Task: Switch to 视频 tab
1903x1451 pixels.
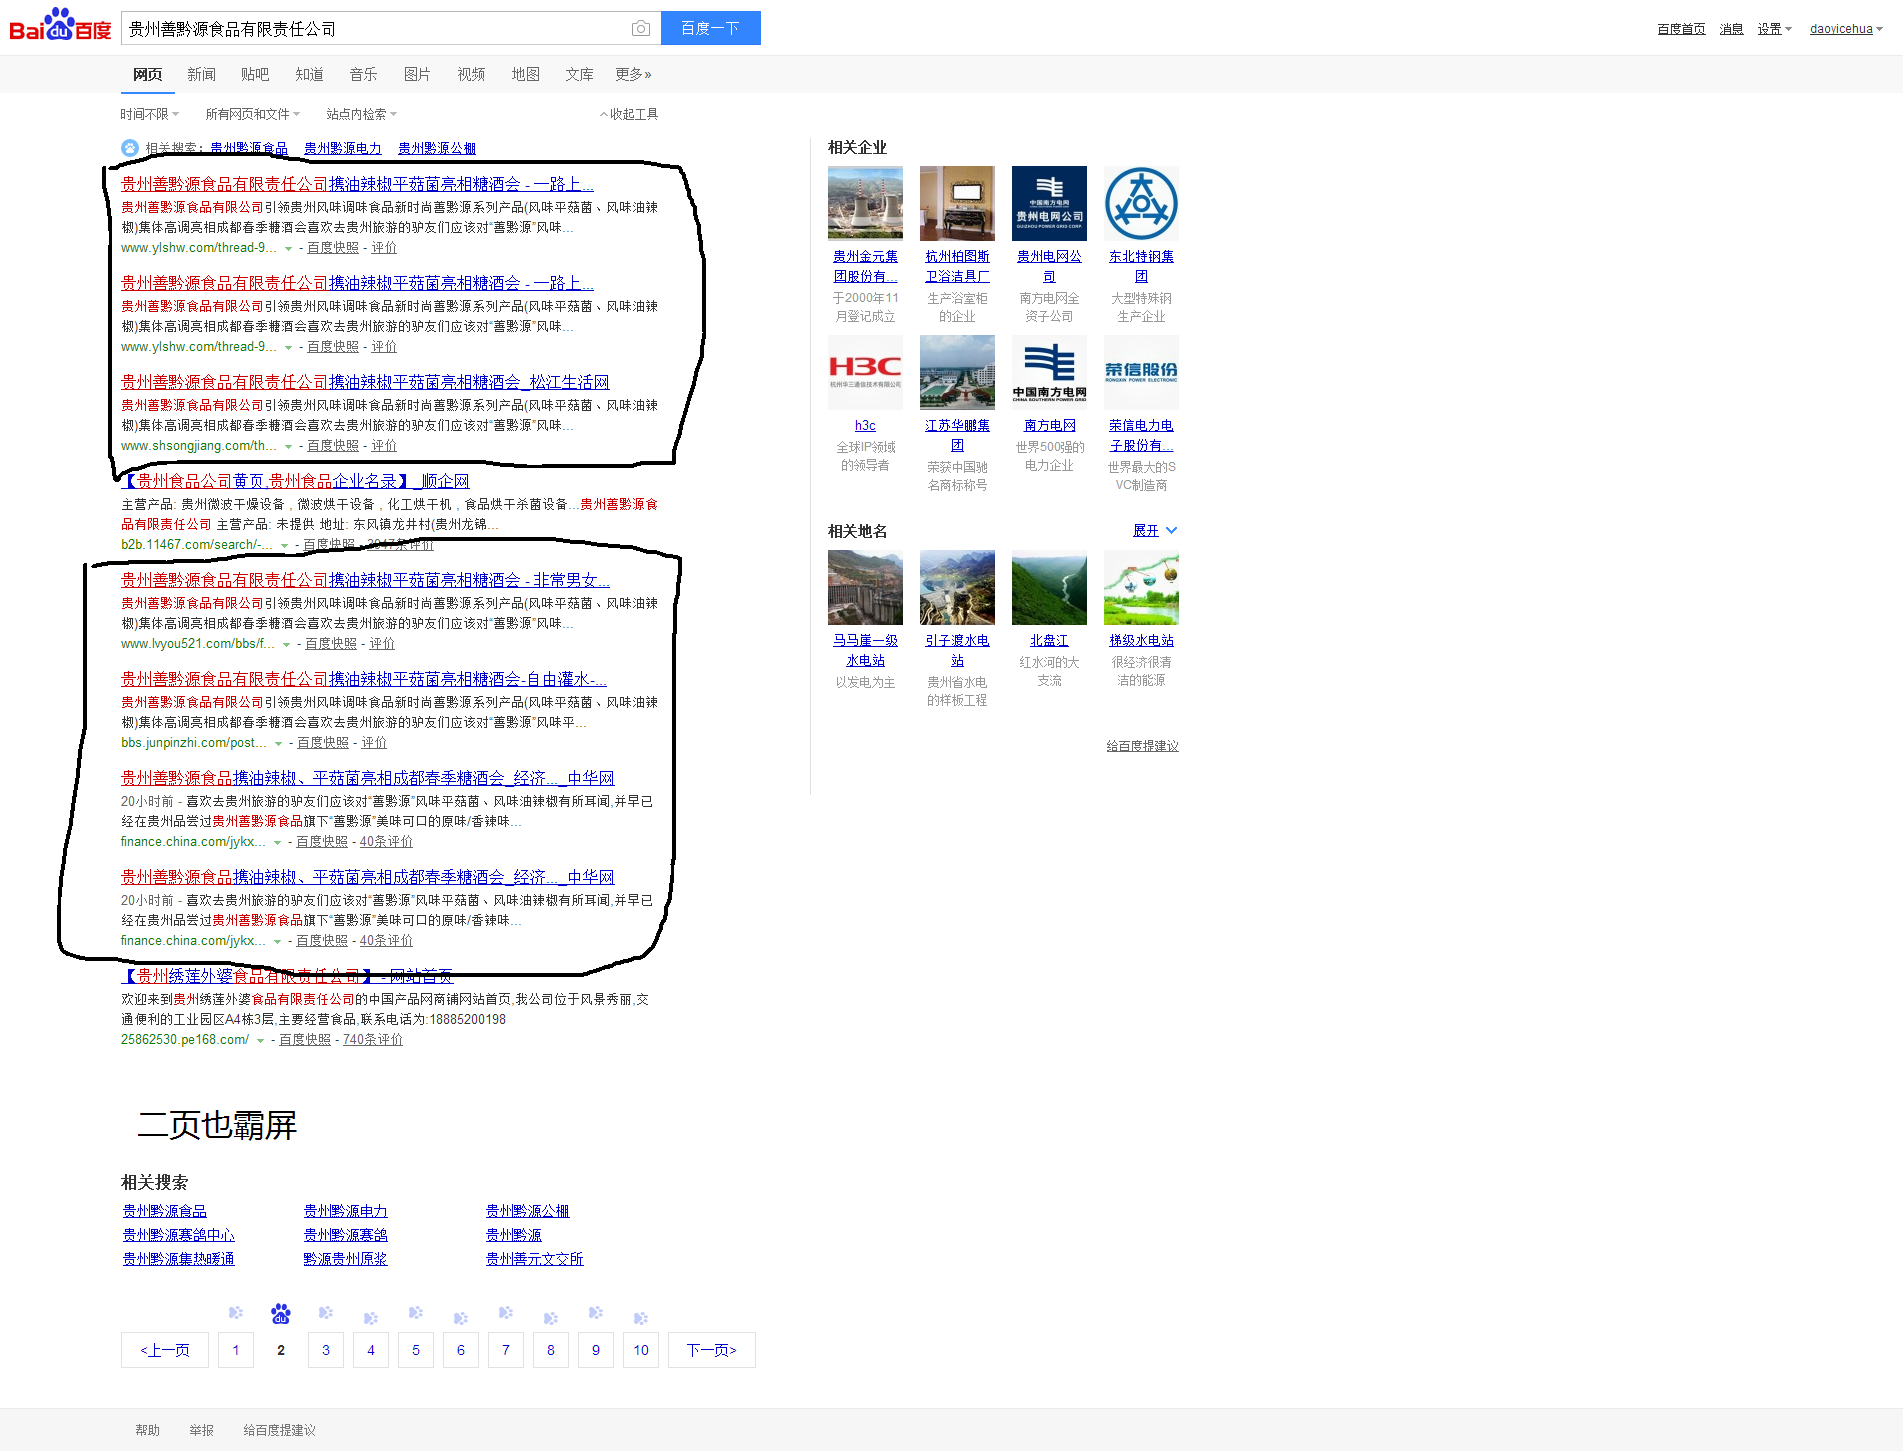Action: [471, 74]
